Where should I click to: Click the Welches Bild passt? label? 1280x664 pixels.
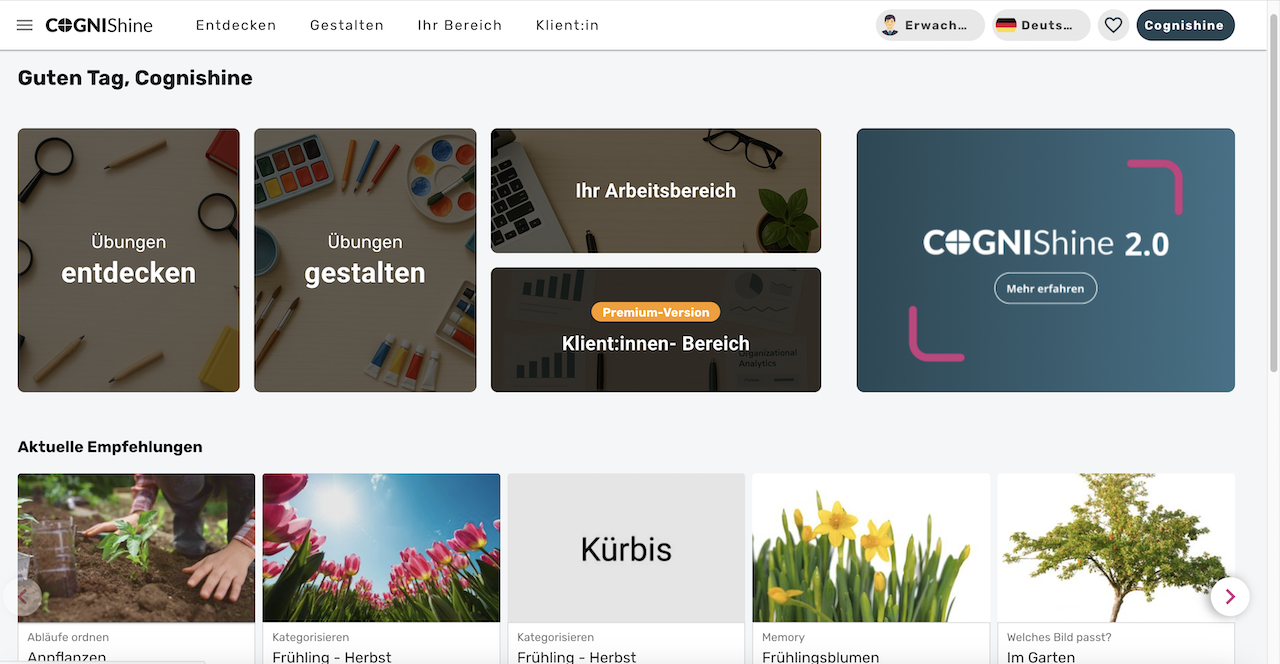[x=1059, y=637]
